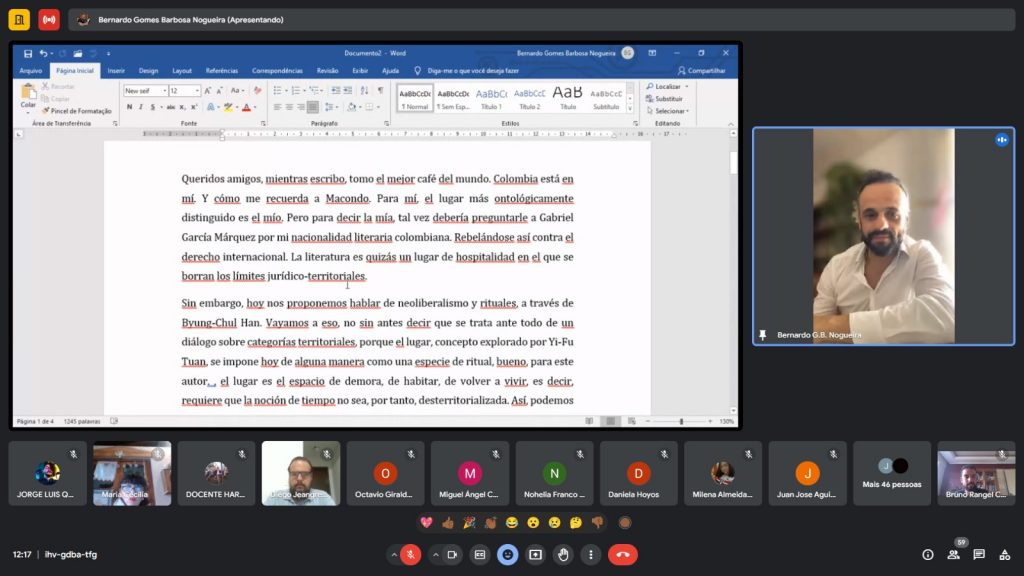Switch to the Layout ribbon tab
Screen dimensions: 1024x576
182,71
